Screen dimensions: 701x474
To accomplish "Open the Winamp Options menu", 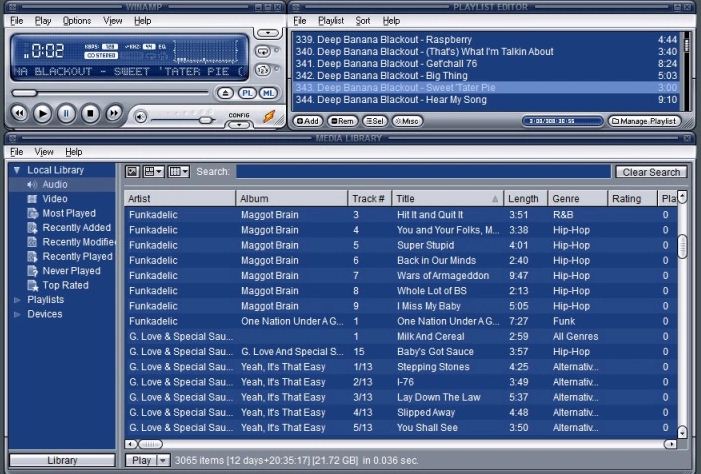I will [77, 21].
